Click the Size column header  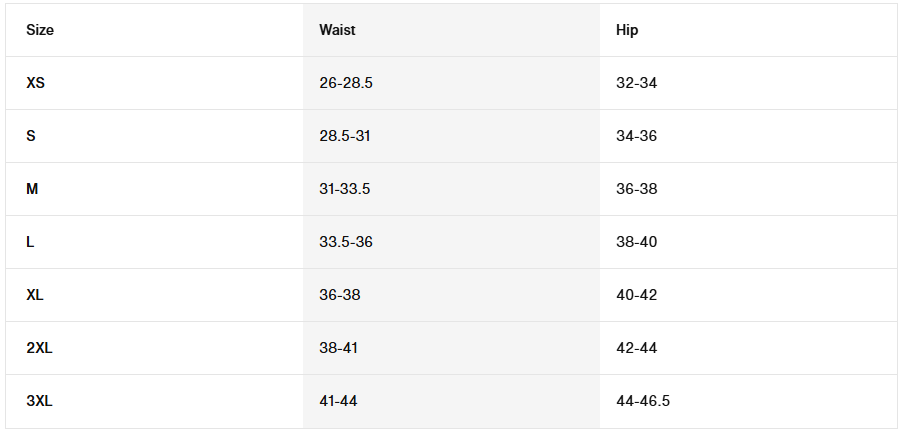(x=40, y=30)
